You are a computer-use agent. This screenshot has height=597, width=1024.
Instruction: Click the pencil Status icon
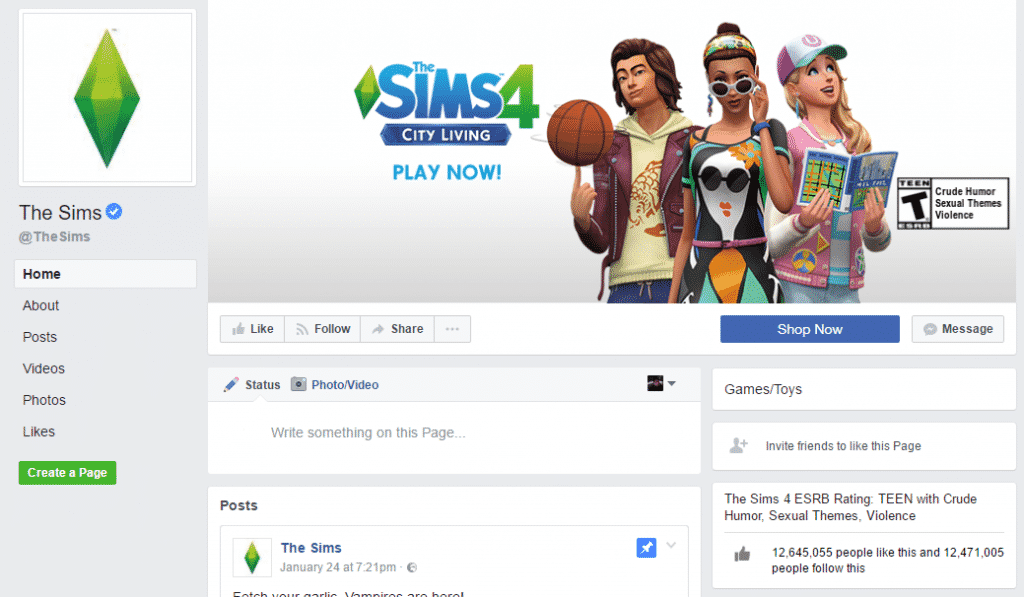point(231,385)
